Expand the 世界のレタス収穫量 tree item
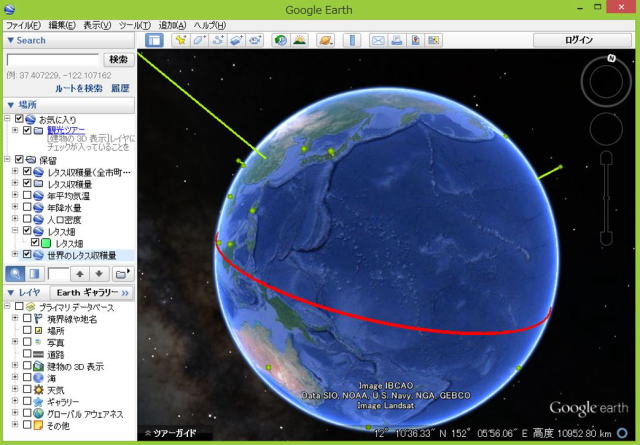The width and height of the screenshot is (640, 445). (x=14, y=255)
